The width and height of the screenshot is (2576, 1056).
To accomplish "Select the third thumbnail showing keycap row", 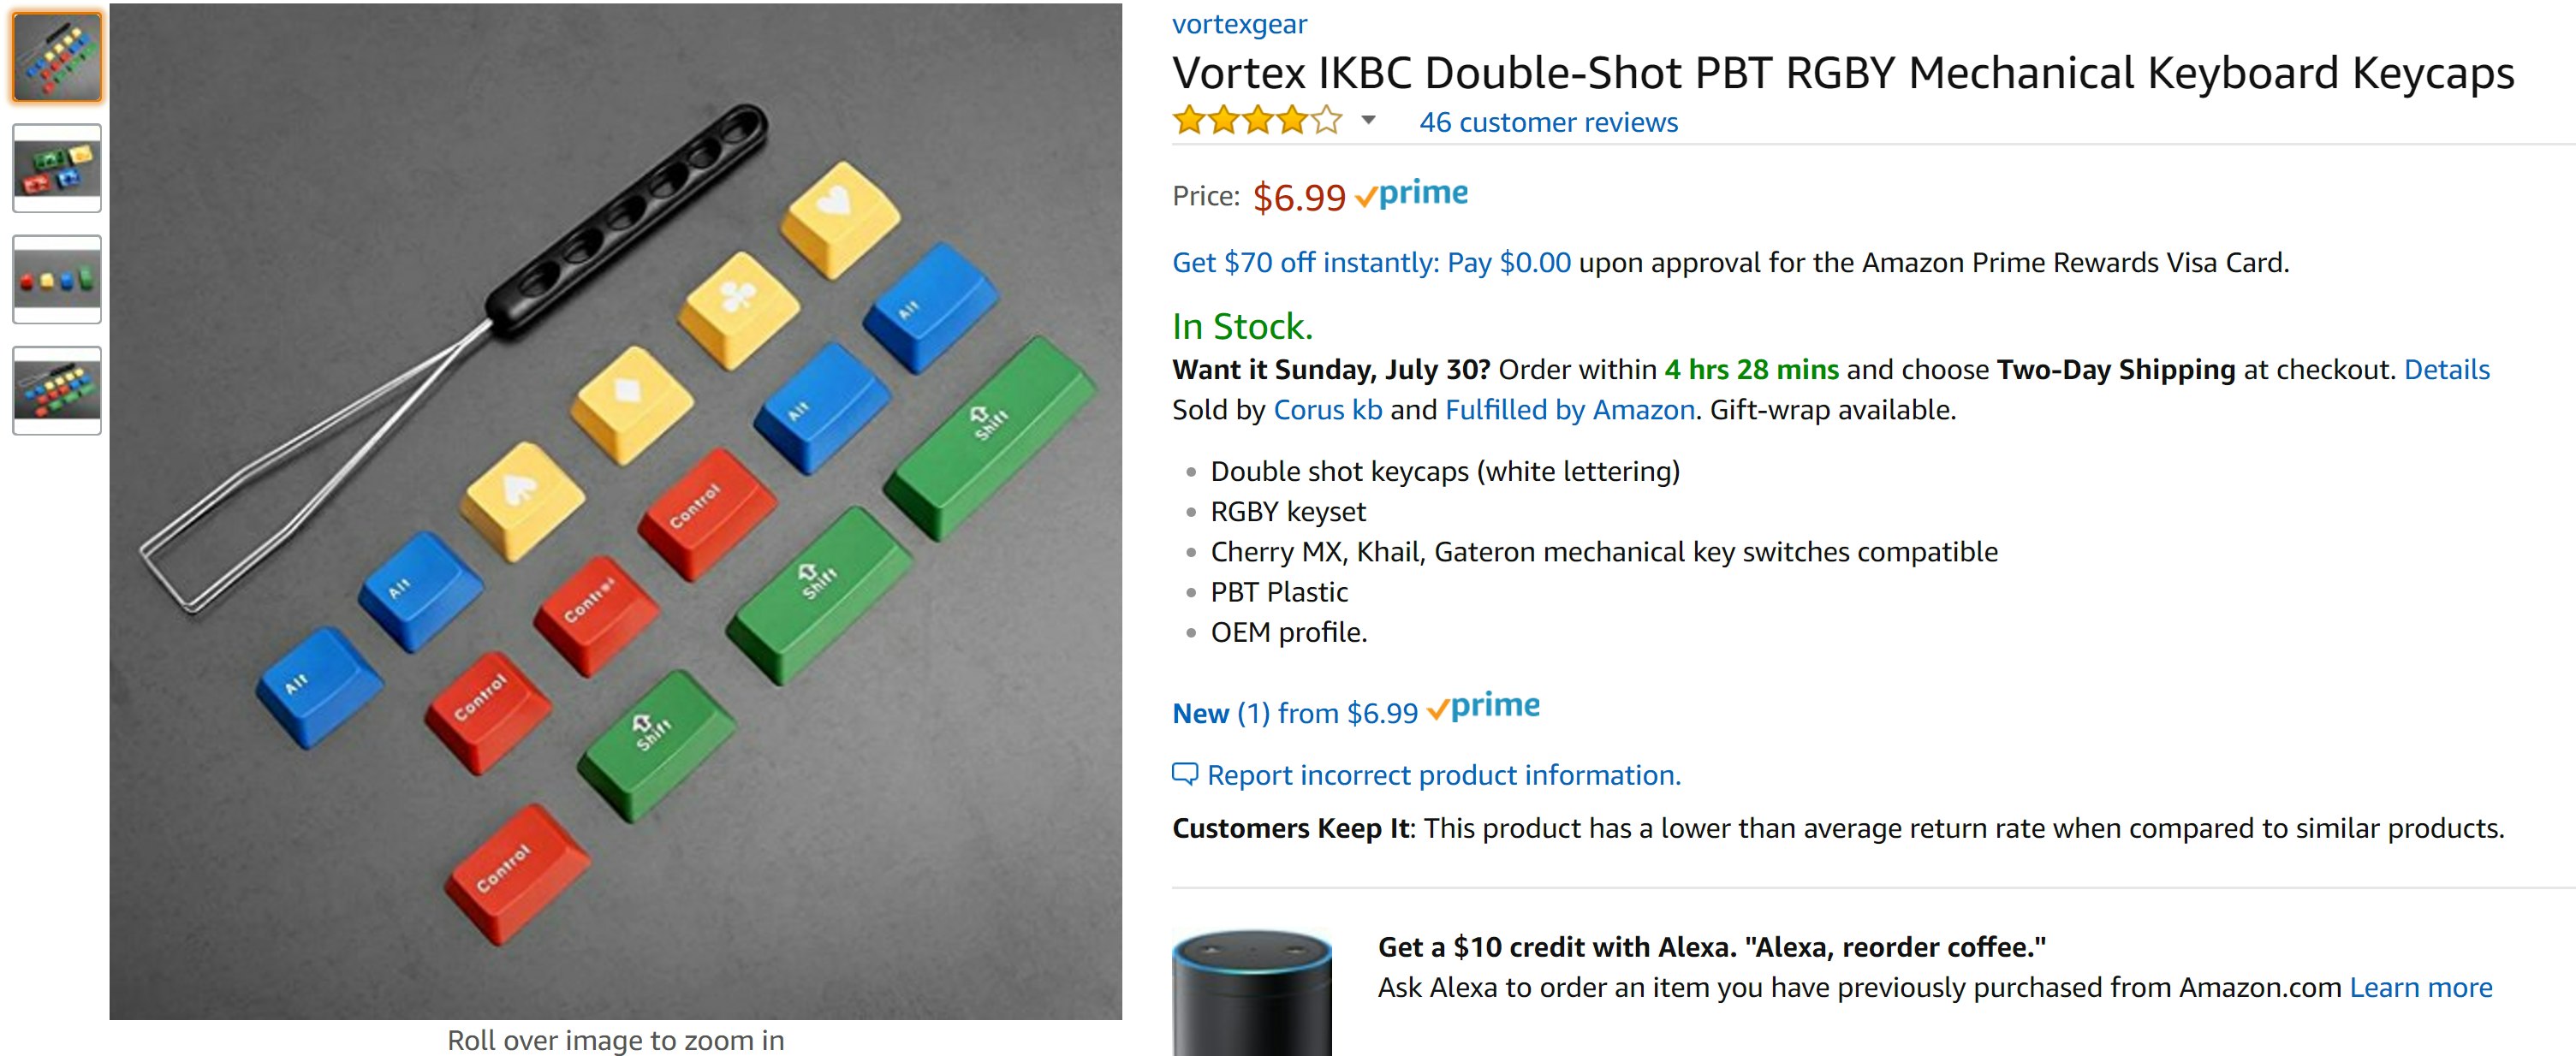I will pyautogui.click(x=57, y=279).
